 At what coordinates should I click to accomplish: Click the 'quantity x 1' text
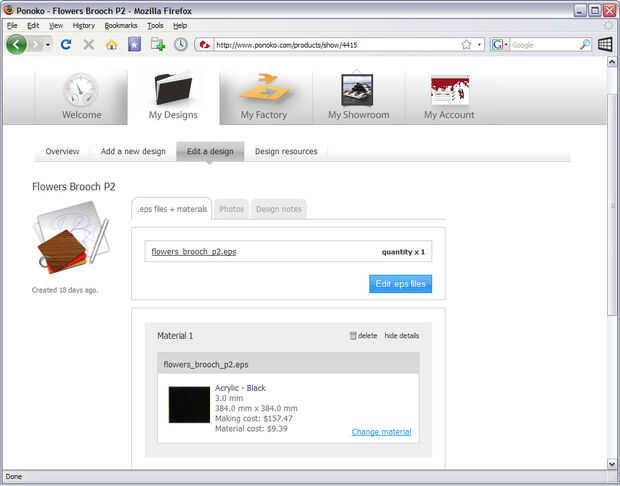[x=403, y=252]
